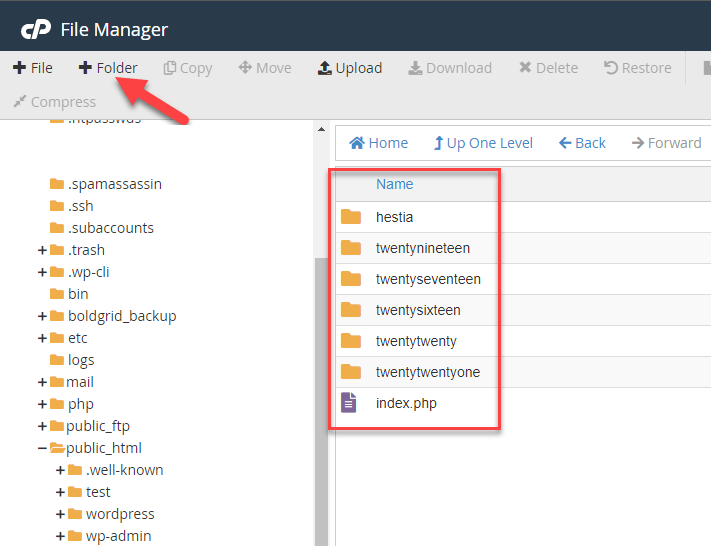Expand the .wp-cli tree node

click(42, 272)
